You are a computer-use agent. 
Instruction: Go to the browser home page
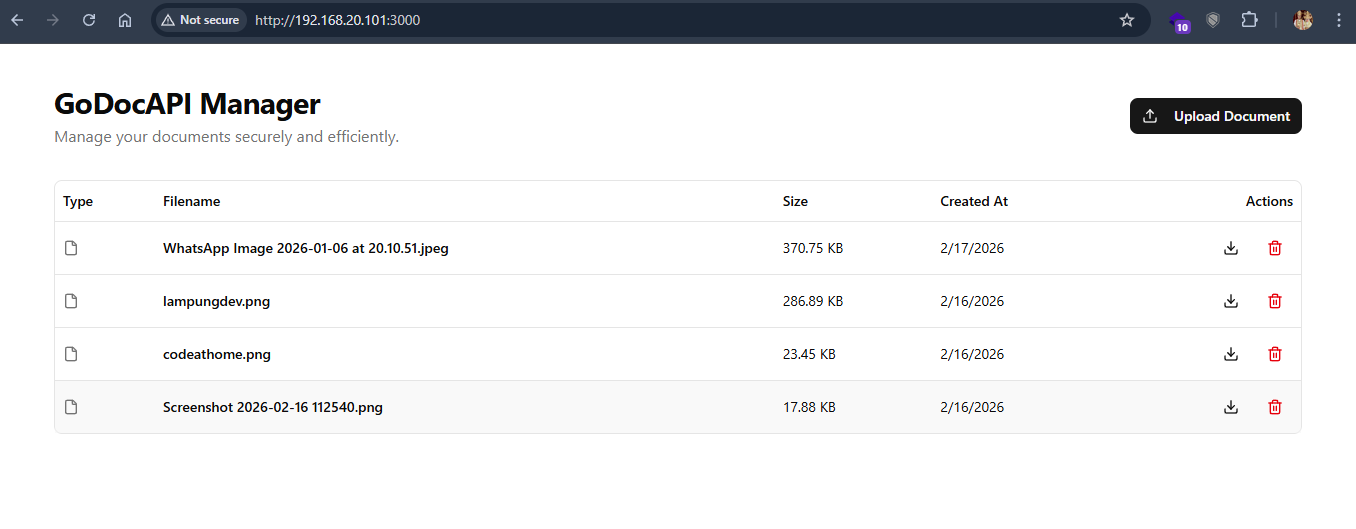point(125,20)
